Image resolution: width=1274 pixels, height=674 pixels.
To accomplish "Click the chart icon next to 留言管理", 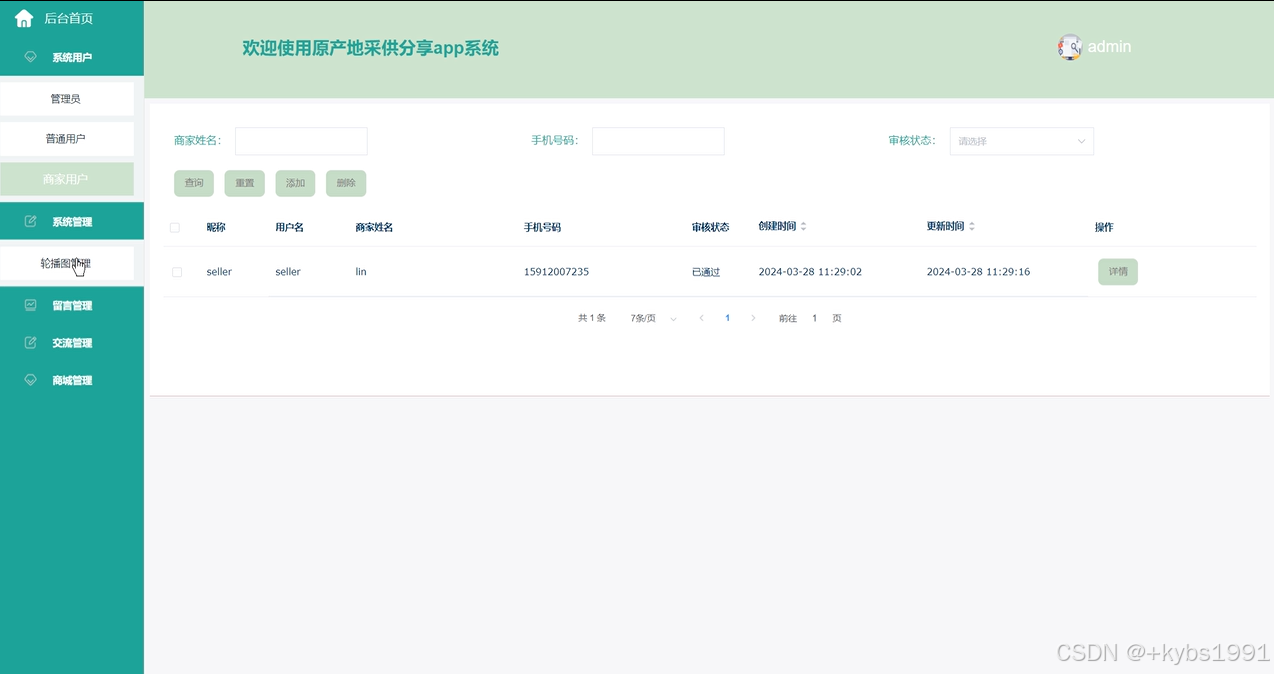I will click(30, 305).
